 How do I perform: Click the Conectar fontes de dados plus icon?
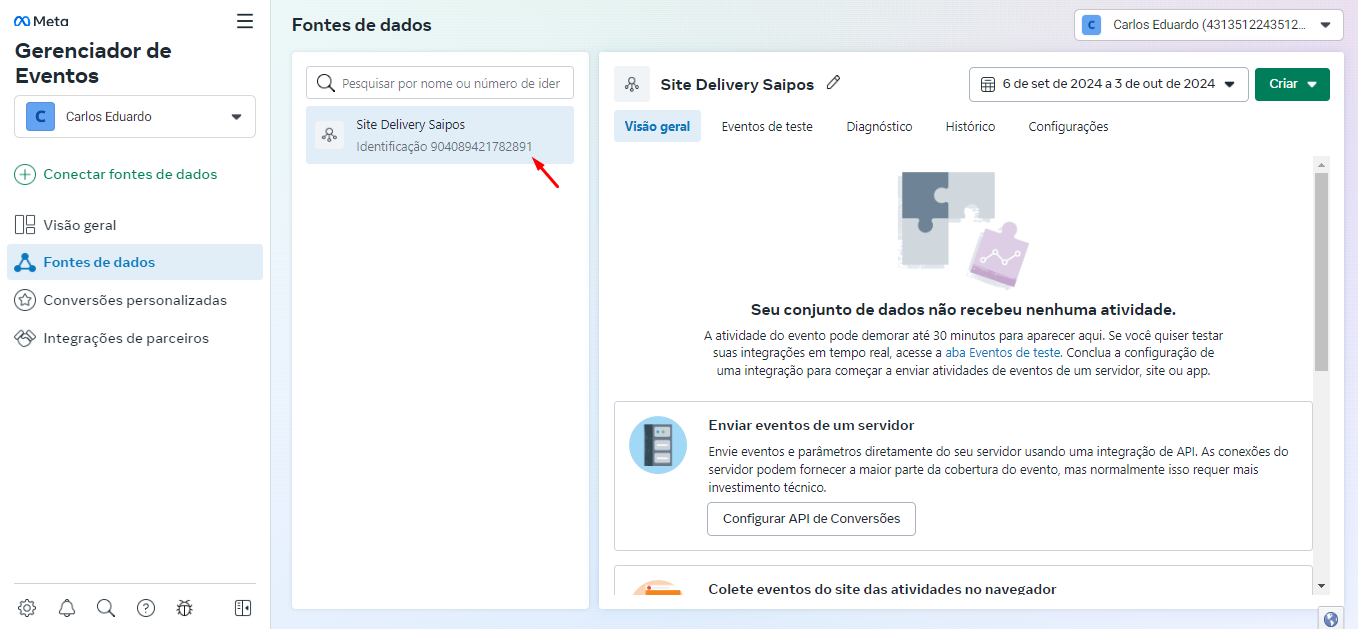click(x=25, y=175)
